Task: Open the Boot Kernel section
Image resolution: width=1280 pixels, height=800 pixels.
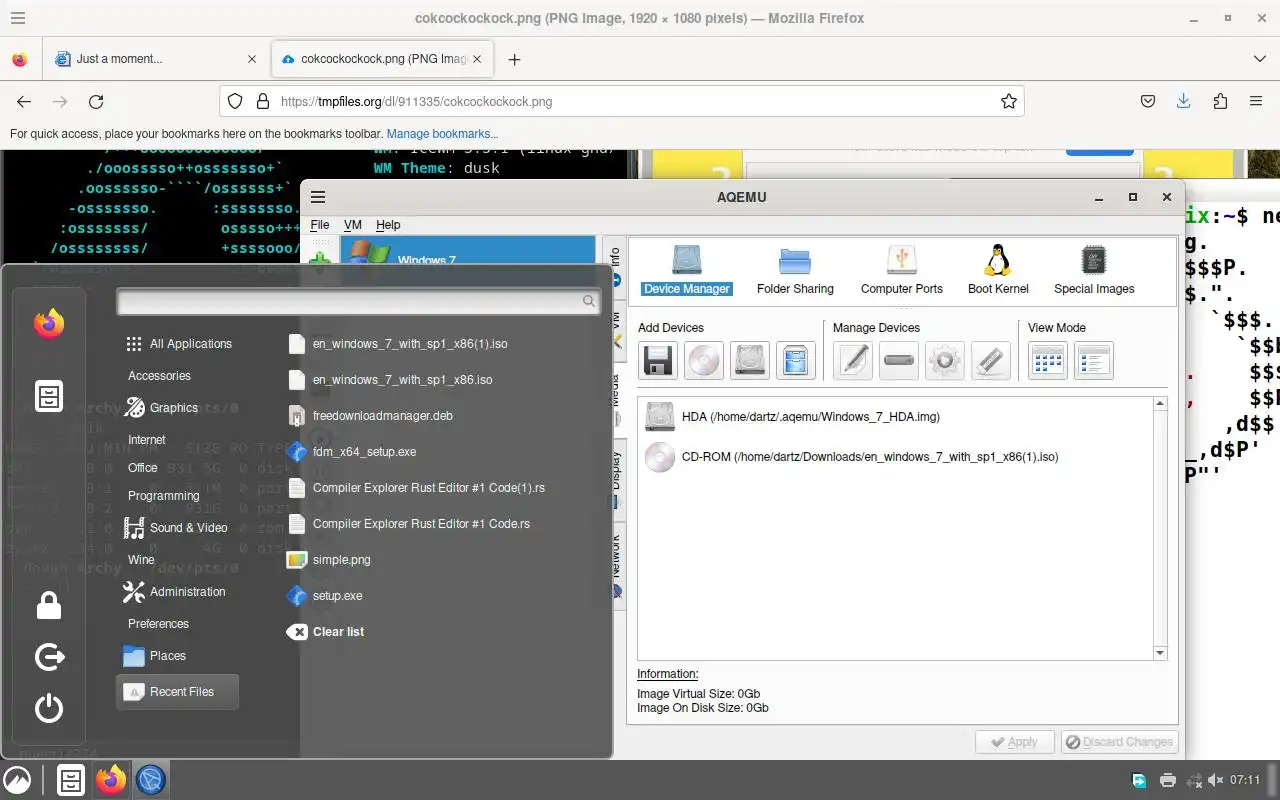Action: tap(998, 270)
